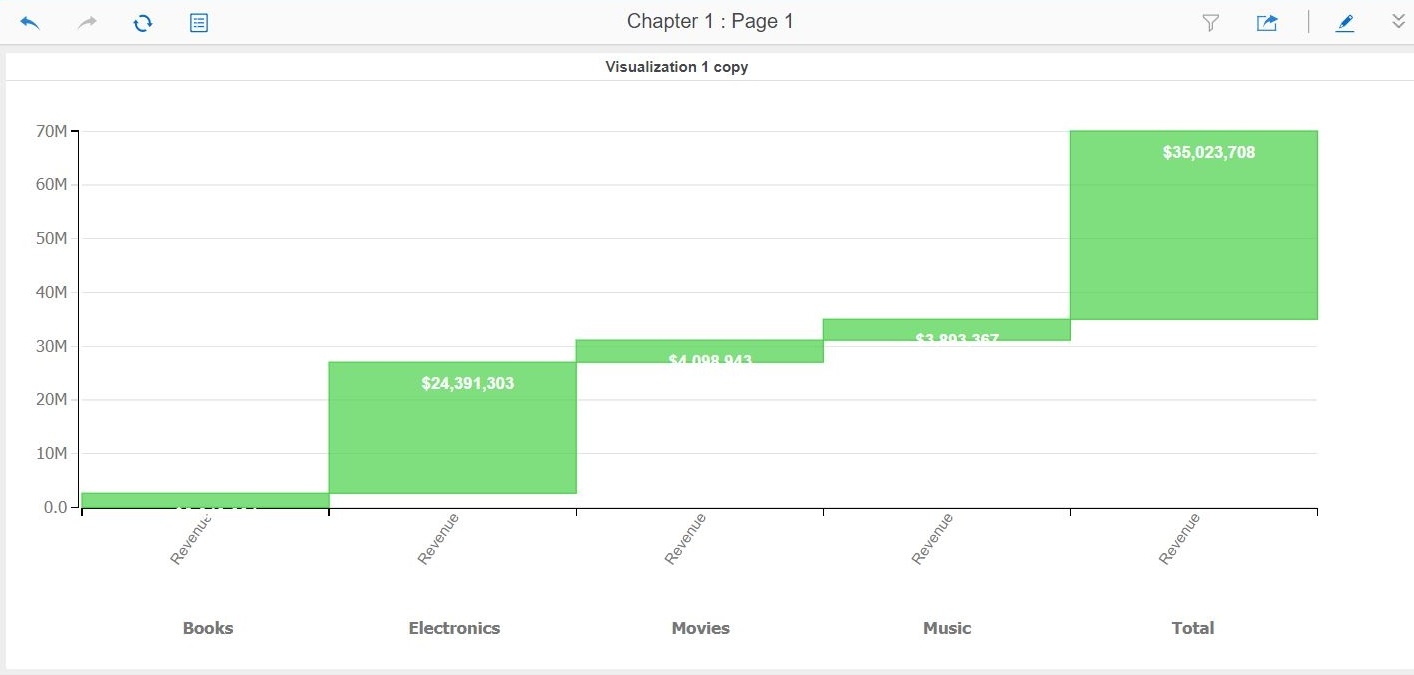Screen dimensions: 1414x675
Task: Click the Electronics category label
Action: click(454, 628)
